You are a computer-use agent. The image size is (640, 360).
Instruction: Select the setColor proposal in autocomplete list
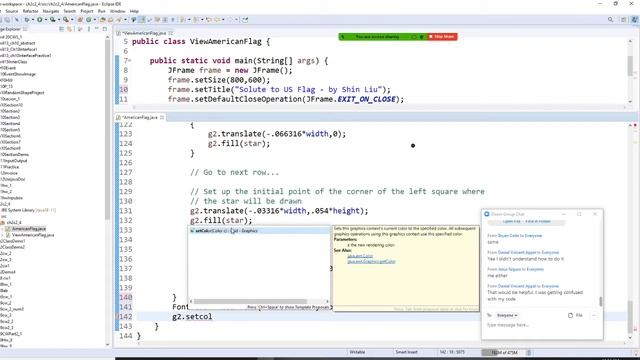pyautogui.click(x=259, y=231)
